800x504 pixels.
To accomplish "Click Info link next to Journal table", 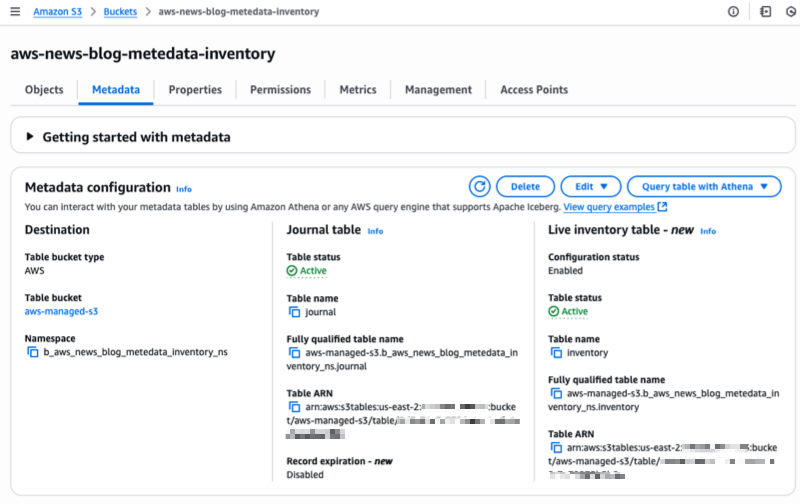I will point(375,231).
